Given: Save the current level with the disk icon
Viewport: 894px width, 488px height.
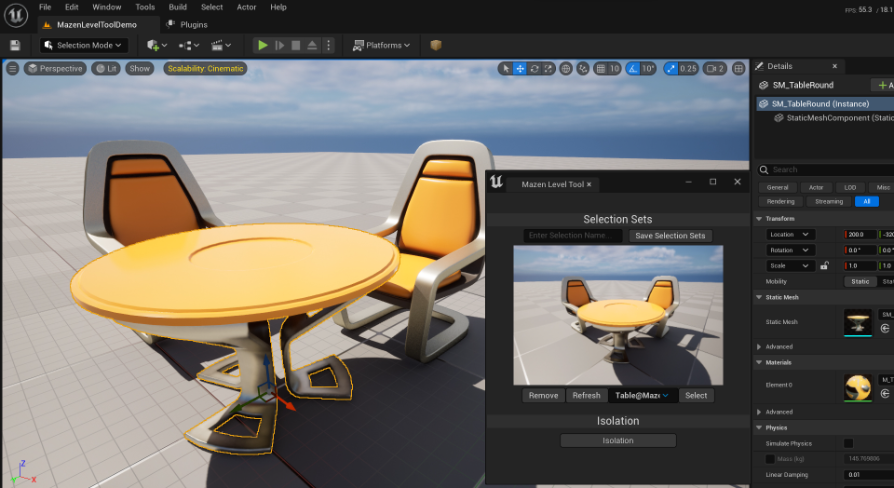Looking at the screenshot, I should [x=15, y=45].
